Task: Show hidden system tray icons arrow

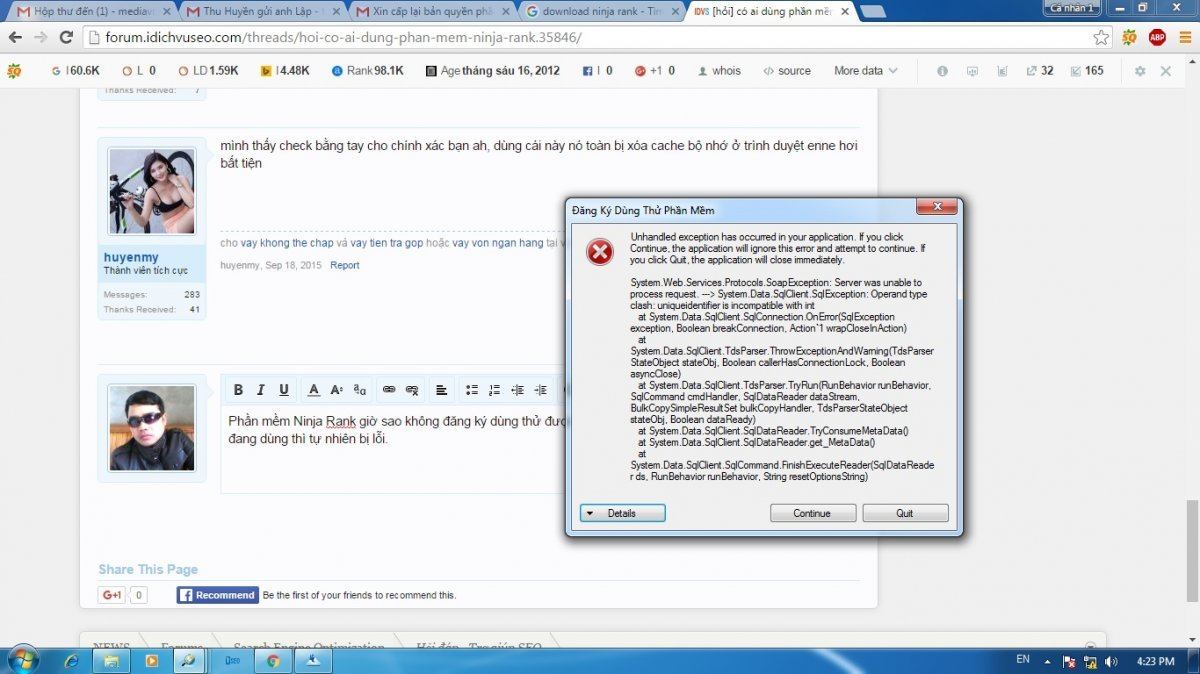Action: tap(1046, 661)
